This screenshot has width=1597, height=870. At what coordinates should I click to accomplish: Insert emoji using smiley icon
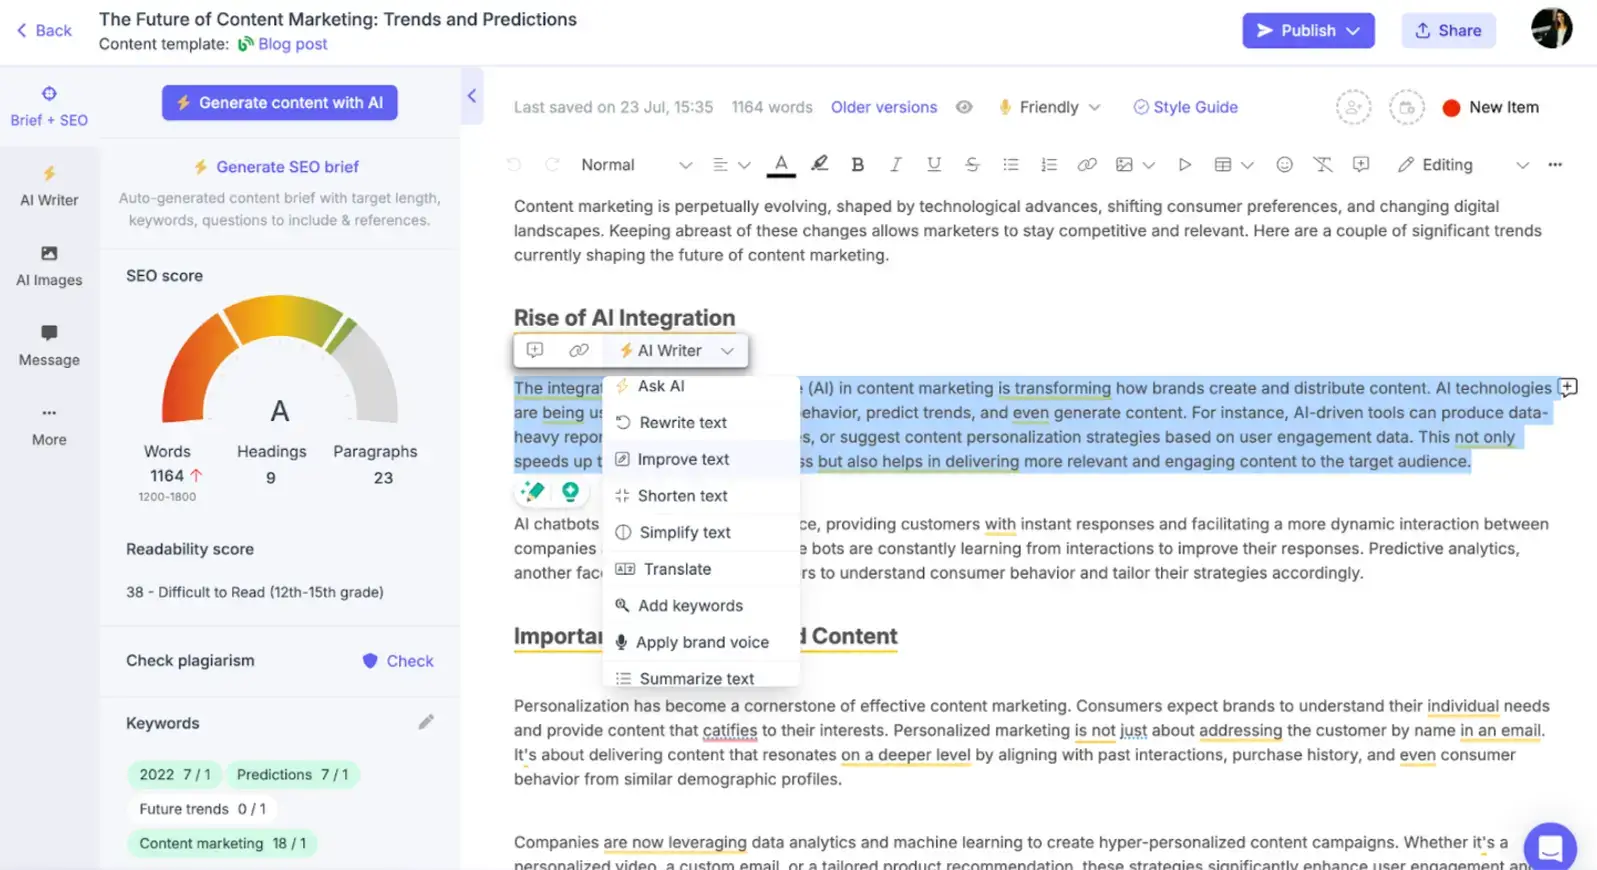[1284, 165]
